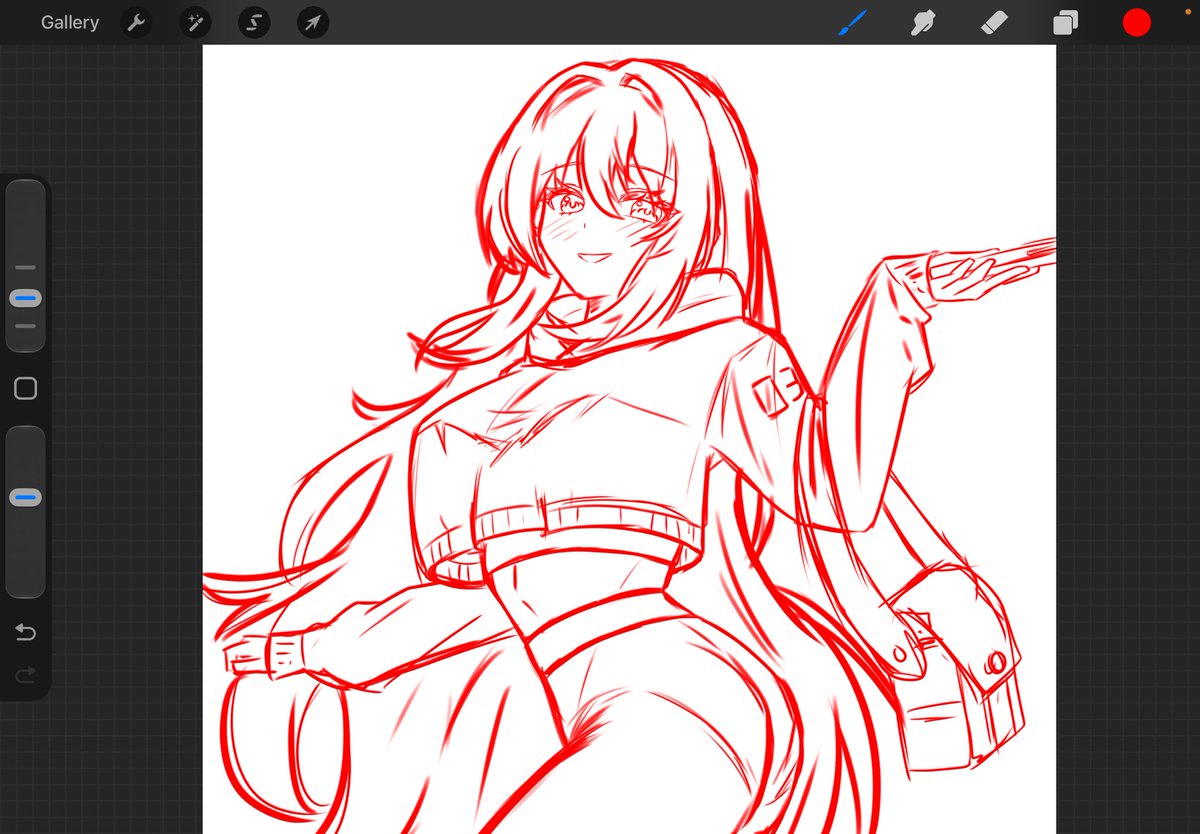
Task: Open the Layers panel
Action: [x=1066, y=22]
